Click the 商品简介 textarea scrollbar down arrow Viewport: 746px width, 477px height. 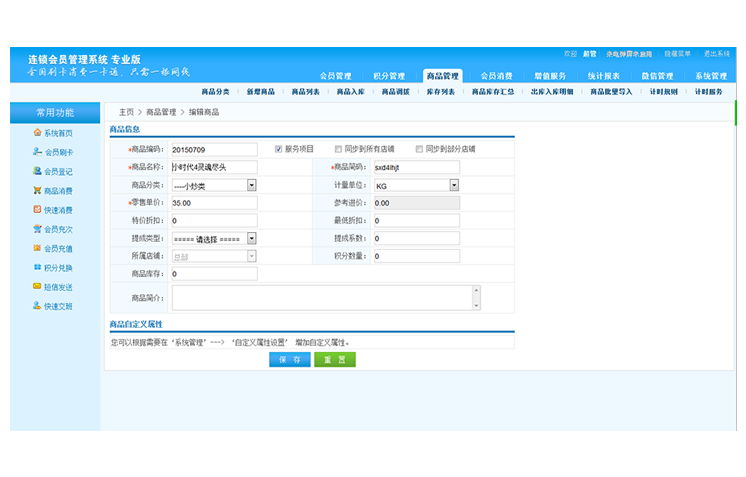(476, 304)
